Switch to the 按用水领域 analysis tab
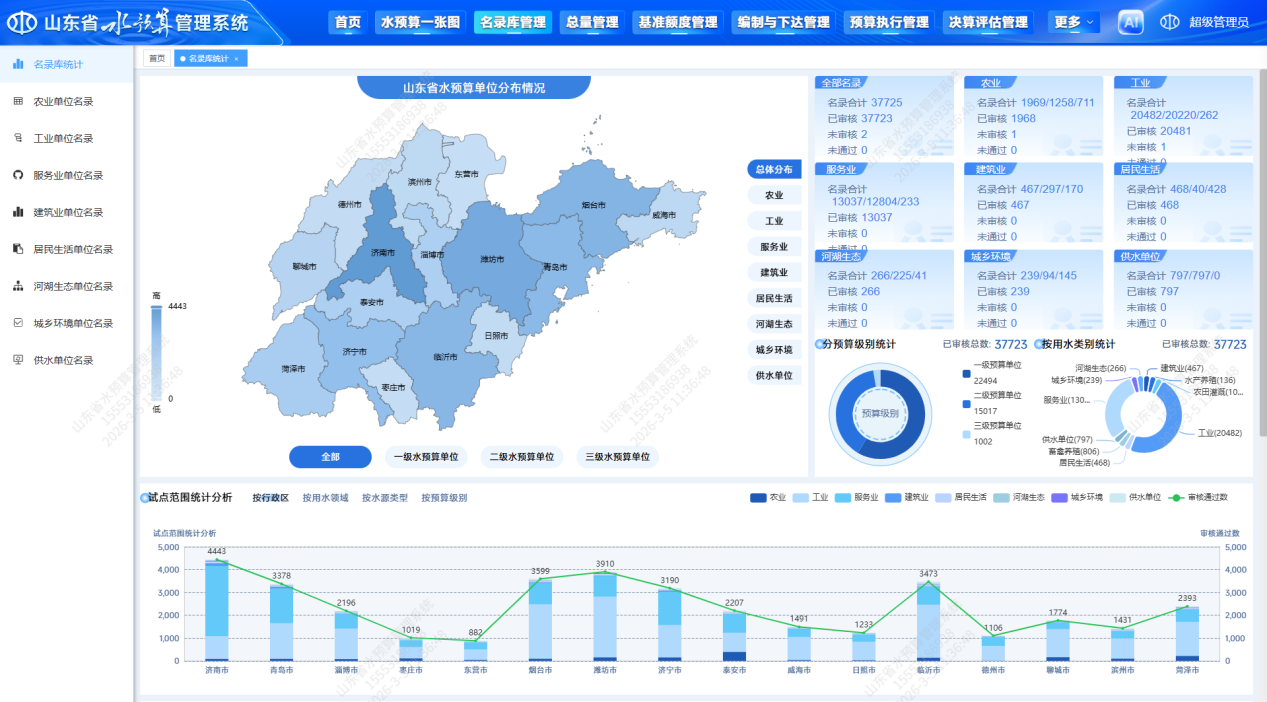Image resolution: width=1267 pixels, height=702 pixels. pos(325,497)
